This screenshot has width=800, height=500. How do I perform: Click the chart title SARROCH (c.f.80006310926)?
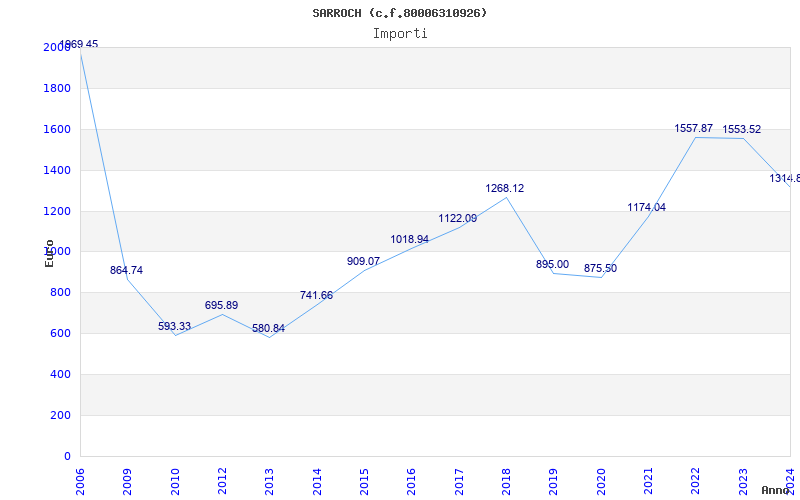(x=400, y=13)
